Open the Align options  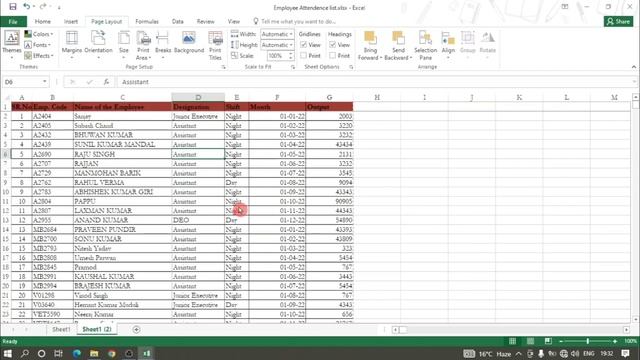[x=448, y=45]
